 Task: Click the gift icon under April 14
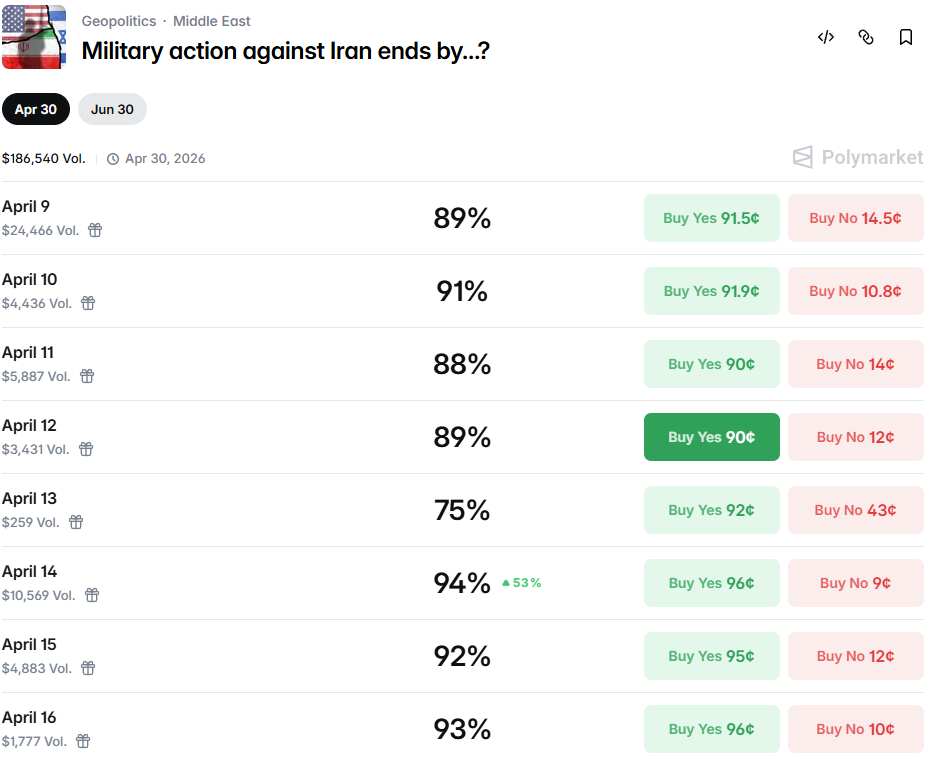92,595
